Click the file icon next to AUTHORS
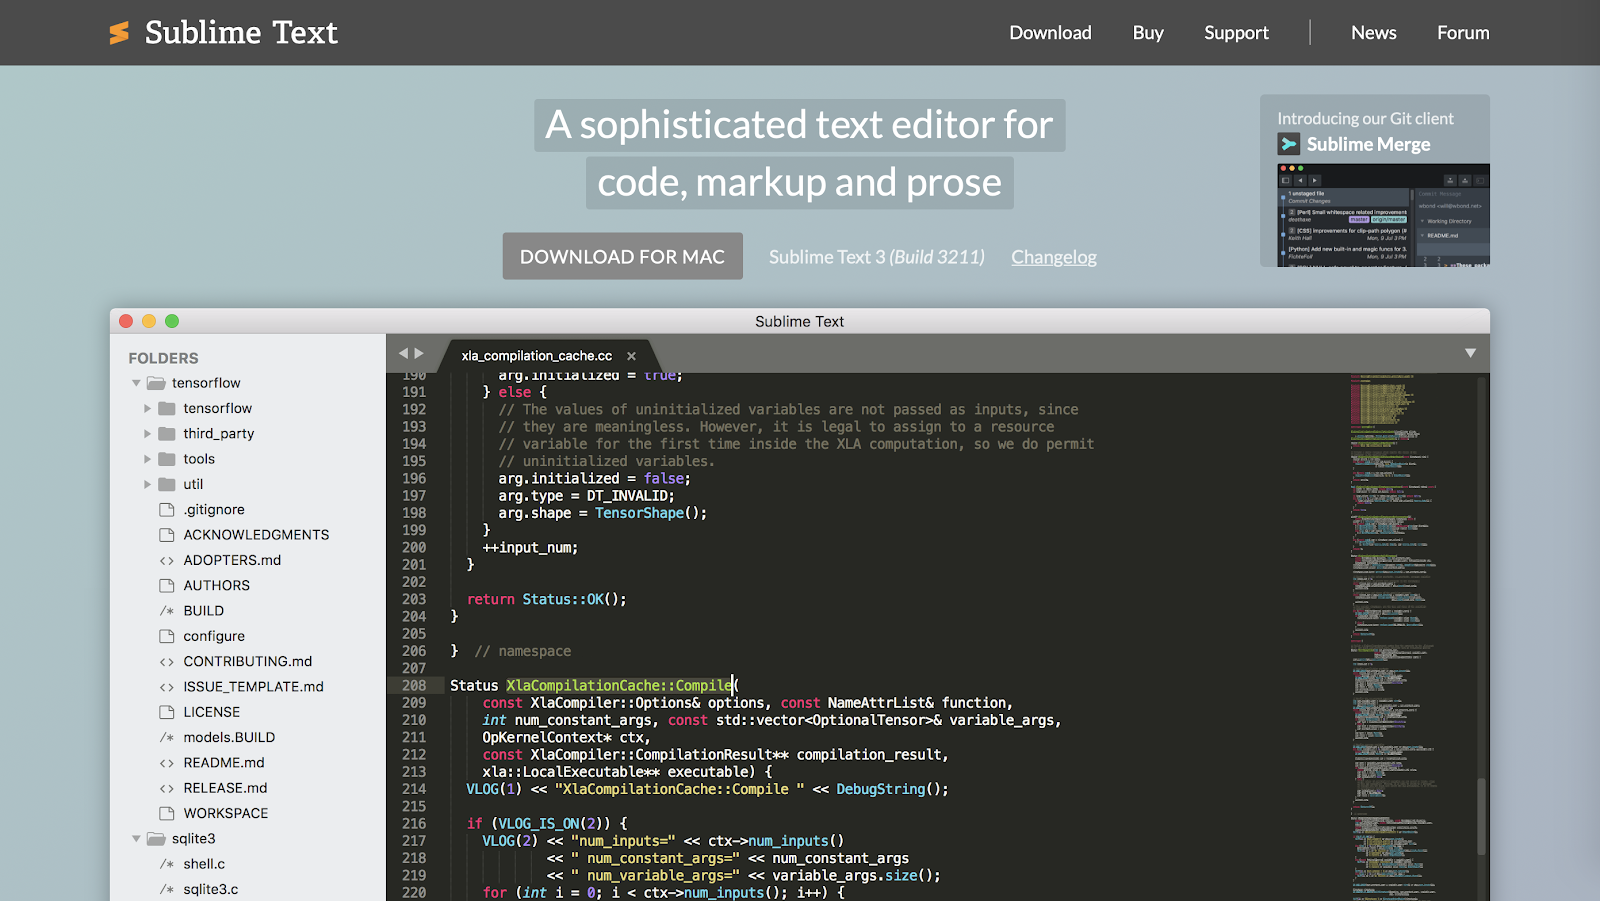The image size is (1600, 901). coord(167,586)
